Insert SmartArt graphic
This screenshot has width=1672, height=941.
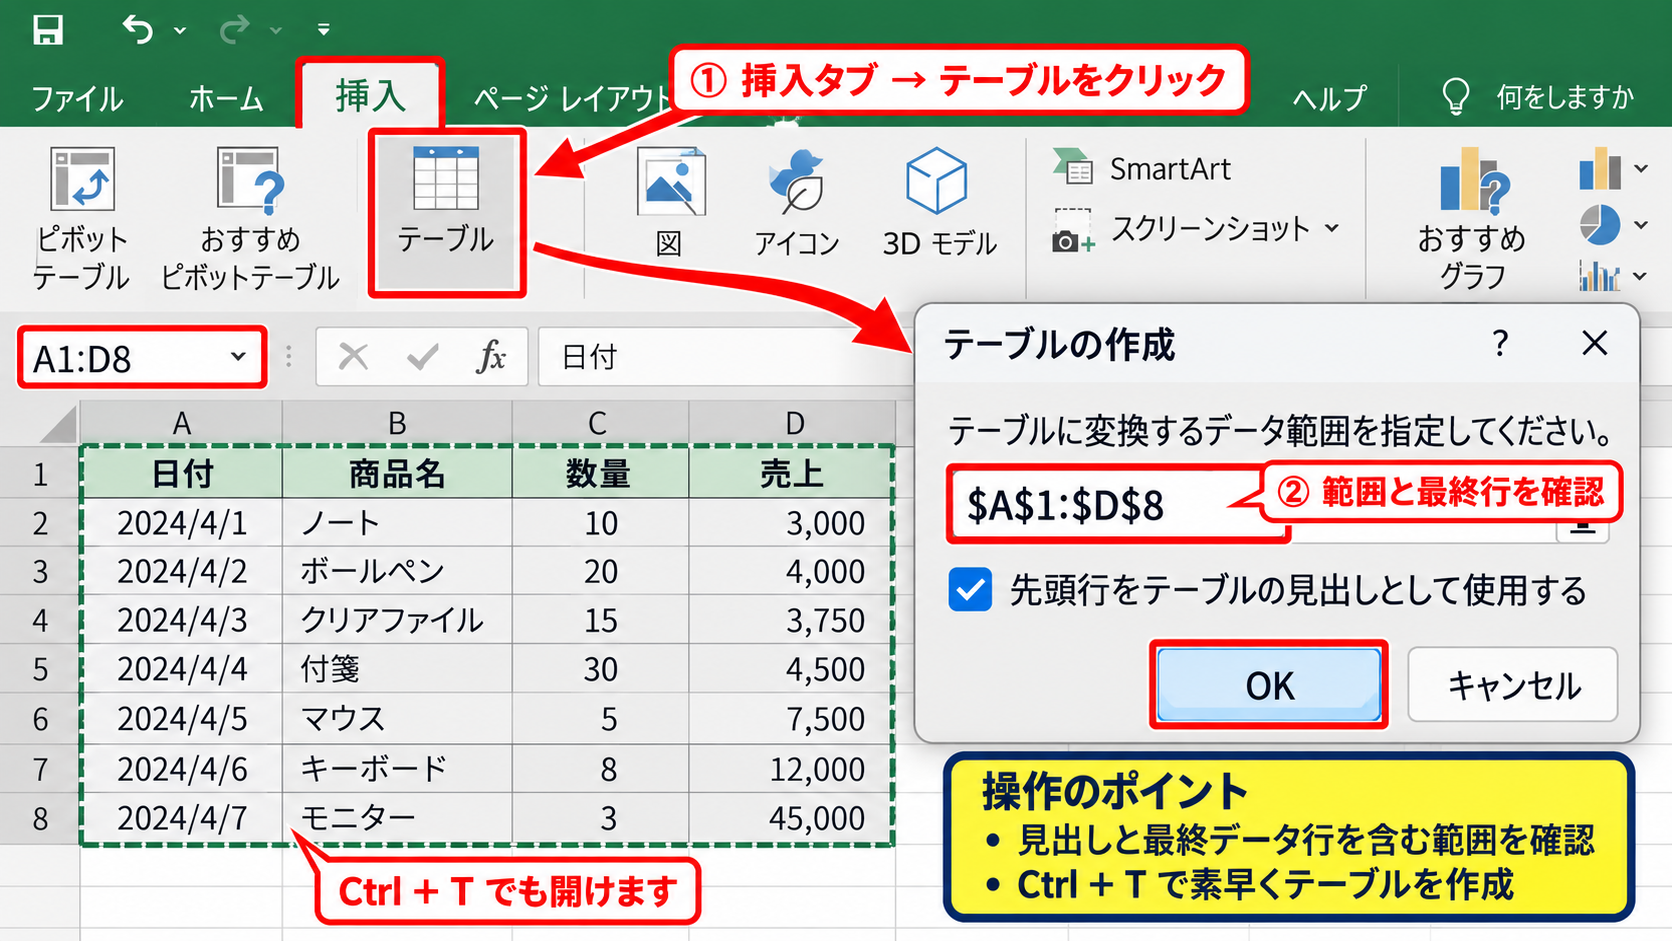pyautogui.click(x=1142, y=168)
